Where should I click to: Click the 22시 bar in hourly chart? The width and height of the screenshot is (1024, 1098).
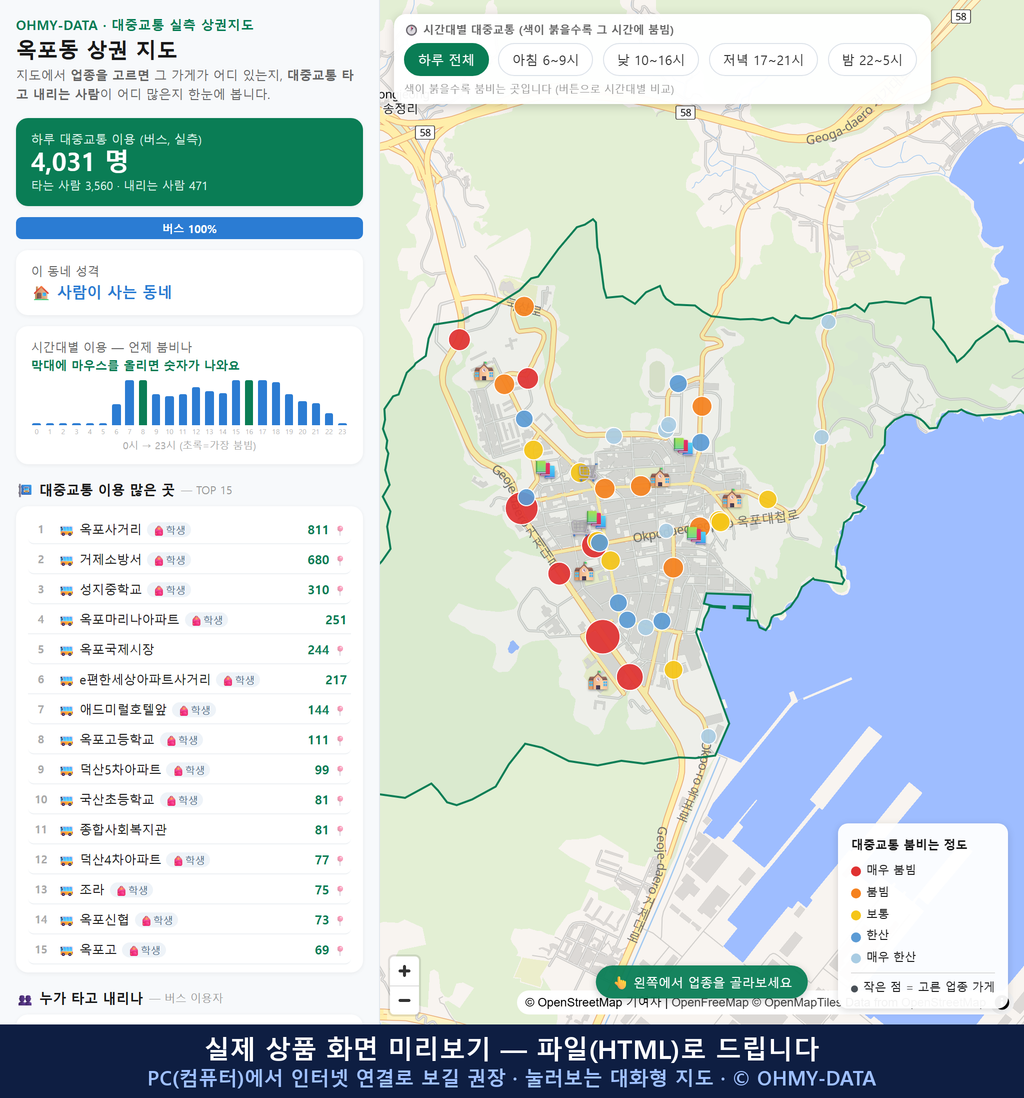[329, 419]
